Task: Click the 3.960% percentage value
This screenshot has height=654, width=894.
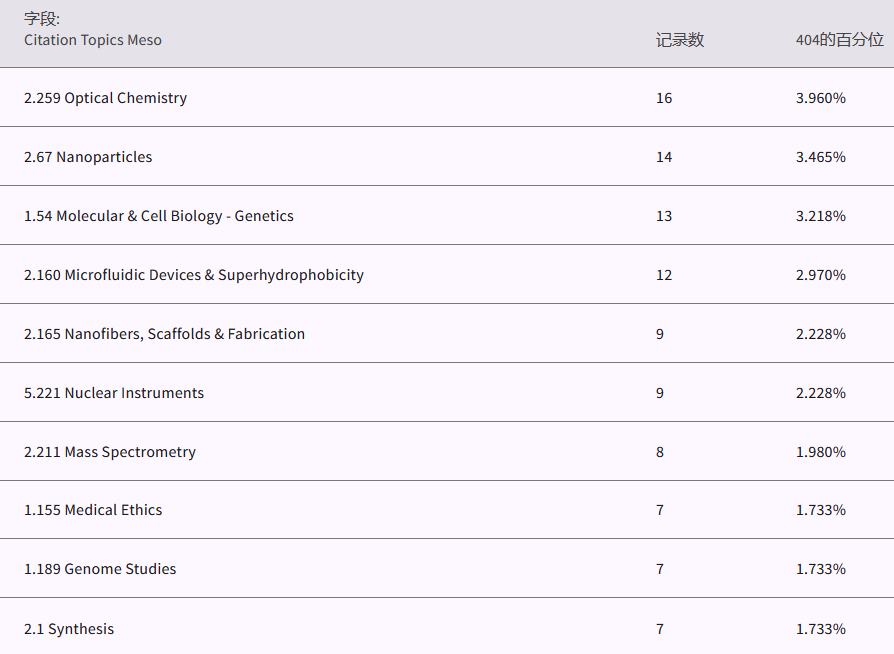Action: click(x=820, y=98)
